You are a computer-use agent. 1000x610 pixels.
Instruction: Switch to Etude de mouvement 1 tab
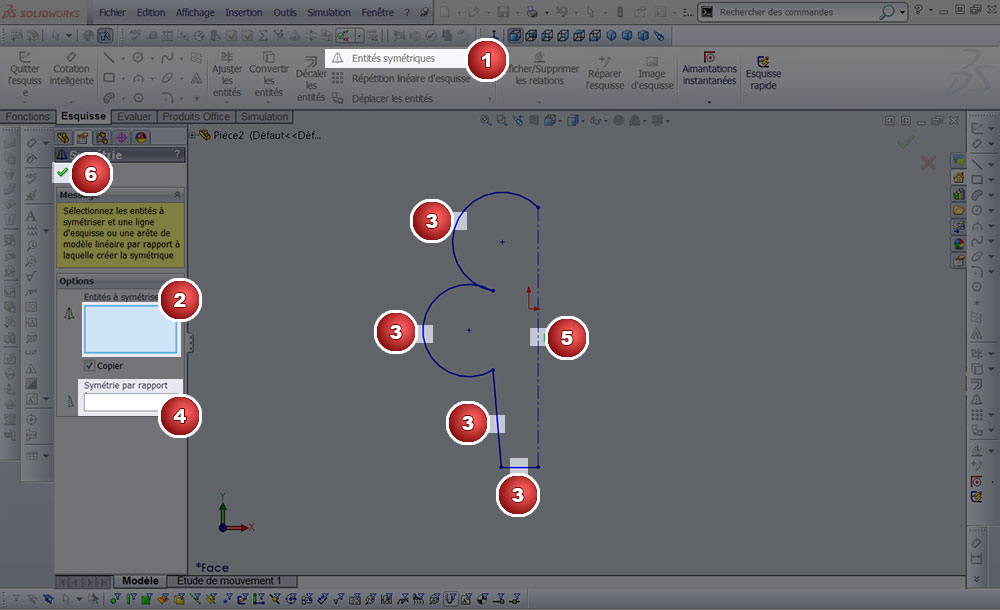(x=229, y=581)
